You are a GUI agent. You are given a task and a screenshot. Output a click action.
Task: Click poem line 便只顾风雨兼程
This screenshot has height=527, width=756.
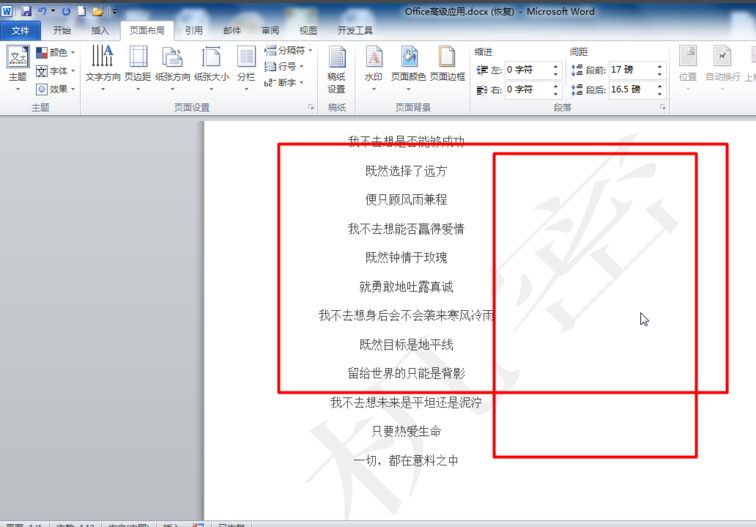tap(406, 200)
